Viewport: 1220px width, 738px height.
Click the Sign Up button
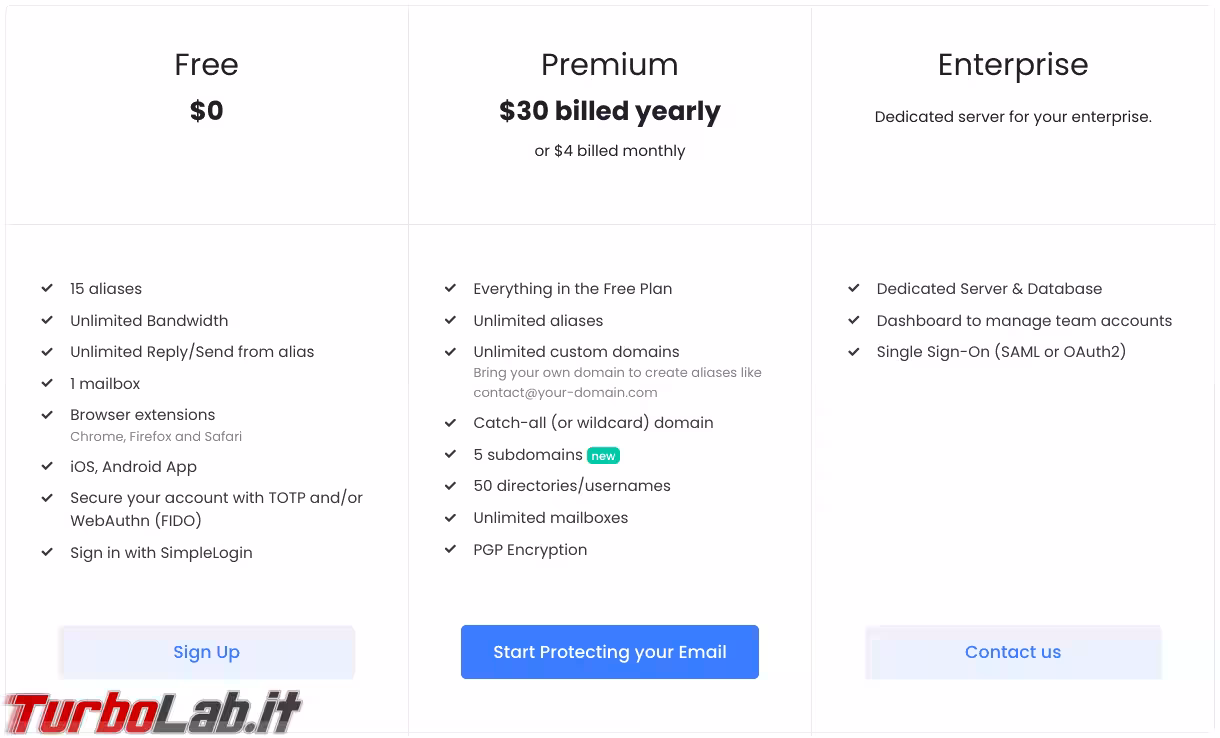click(206, 652)
